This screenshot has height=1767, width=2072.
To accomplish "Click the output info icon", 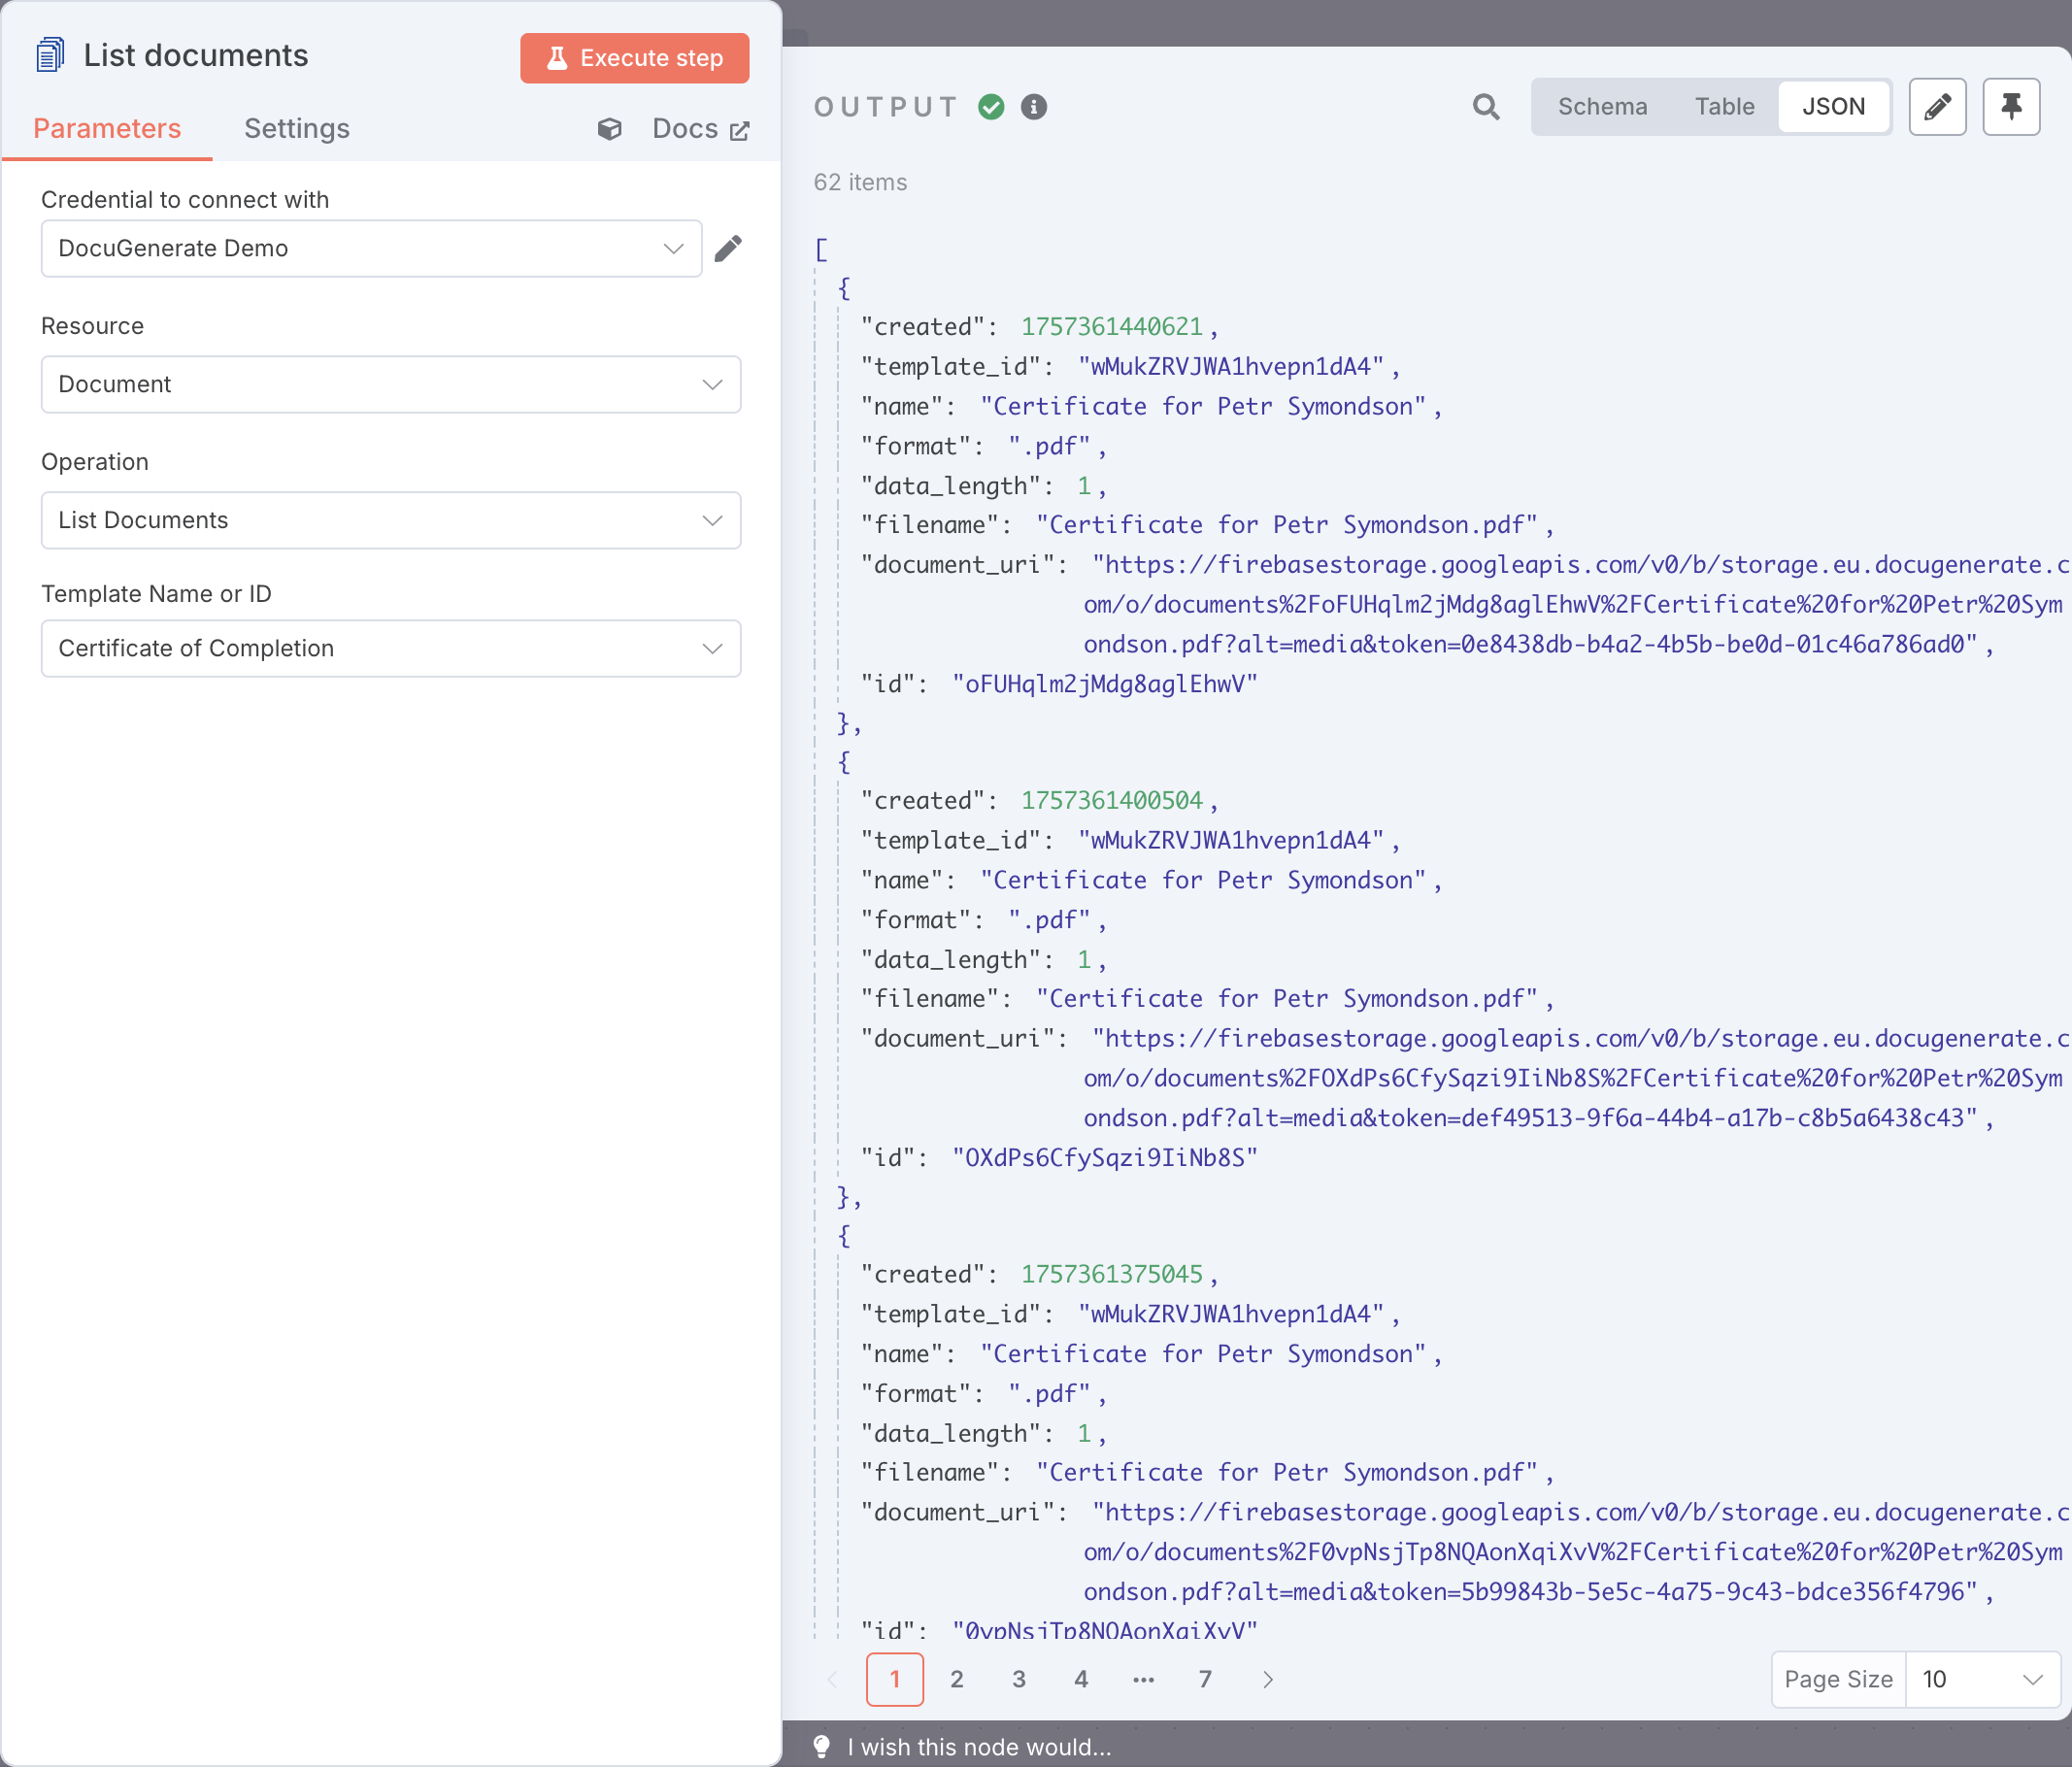I will 1034,107.
